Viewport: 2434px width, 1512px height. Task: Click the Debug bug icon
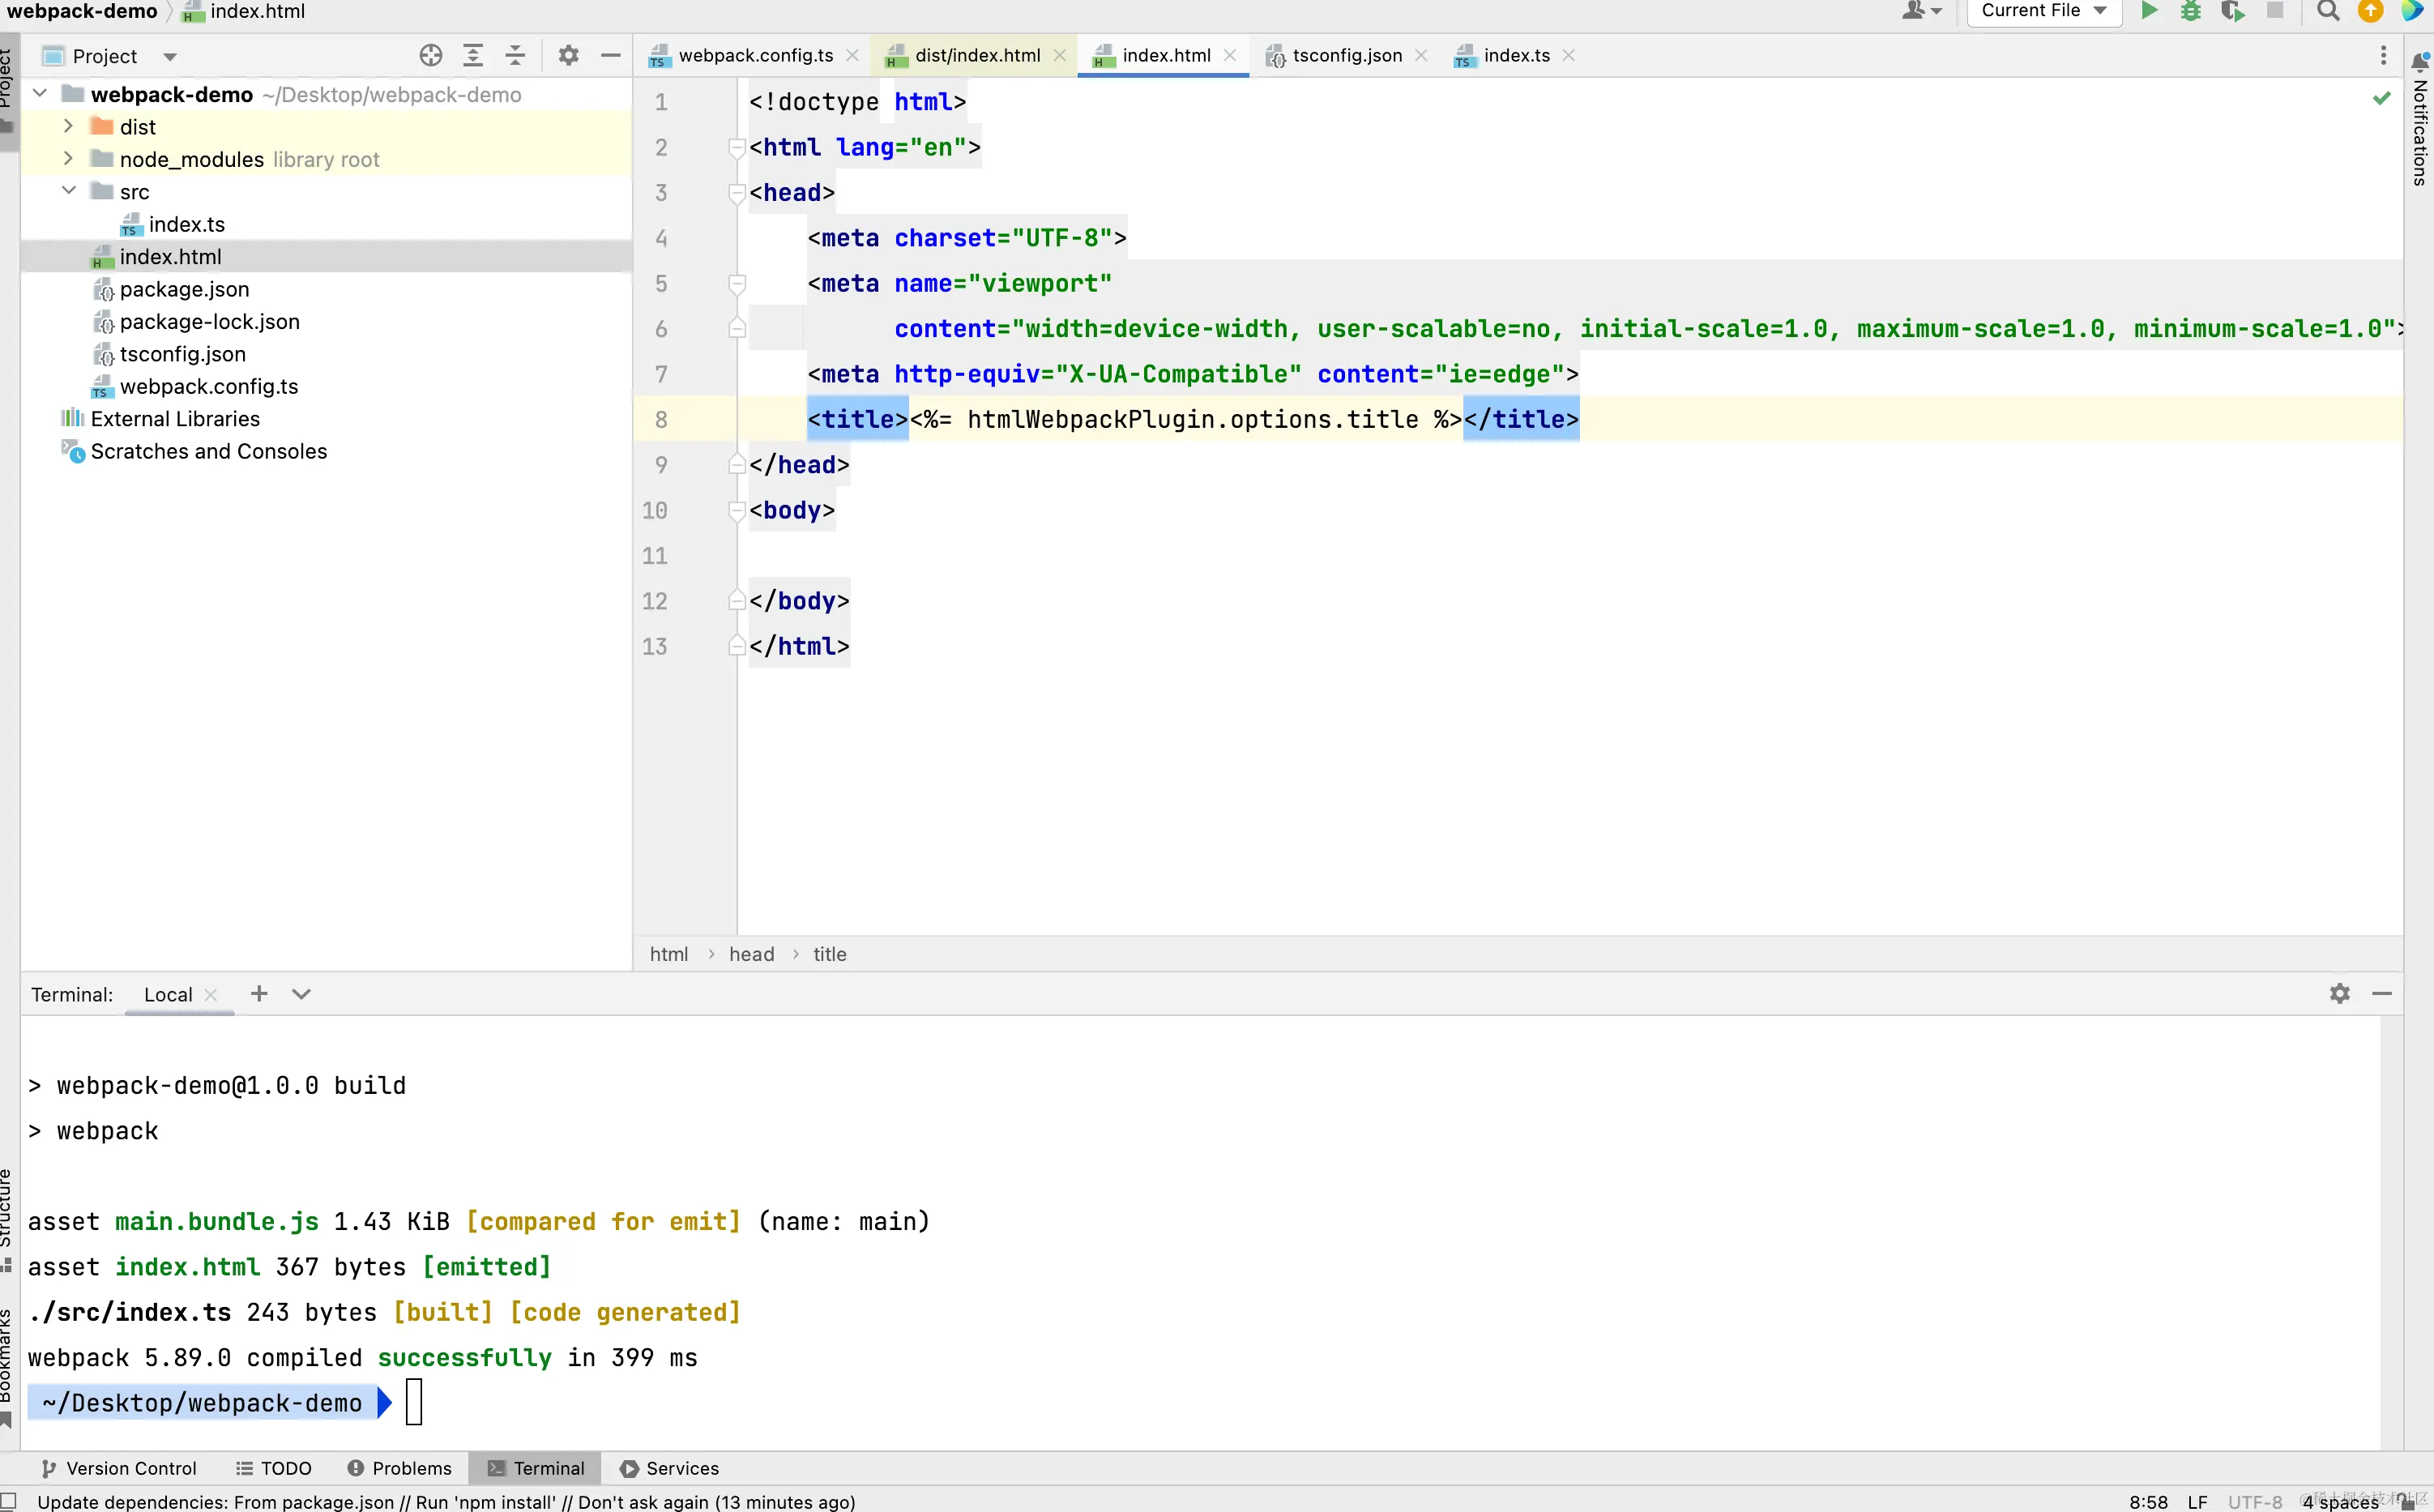tap(2190, 11)
